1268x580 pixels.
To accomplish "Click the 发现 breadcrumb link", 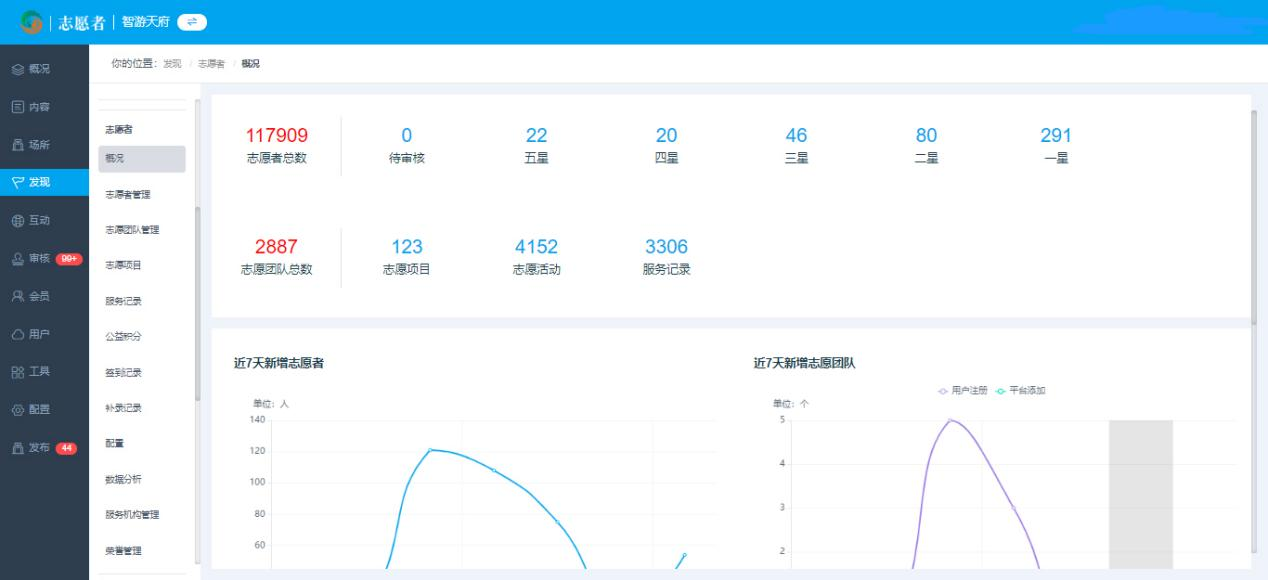I will [x=172, y=64].
